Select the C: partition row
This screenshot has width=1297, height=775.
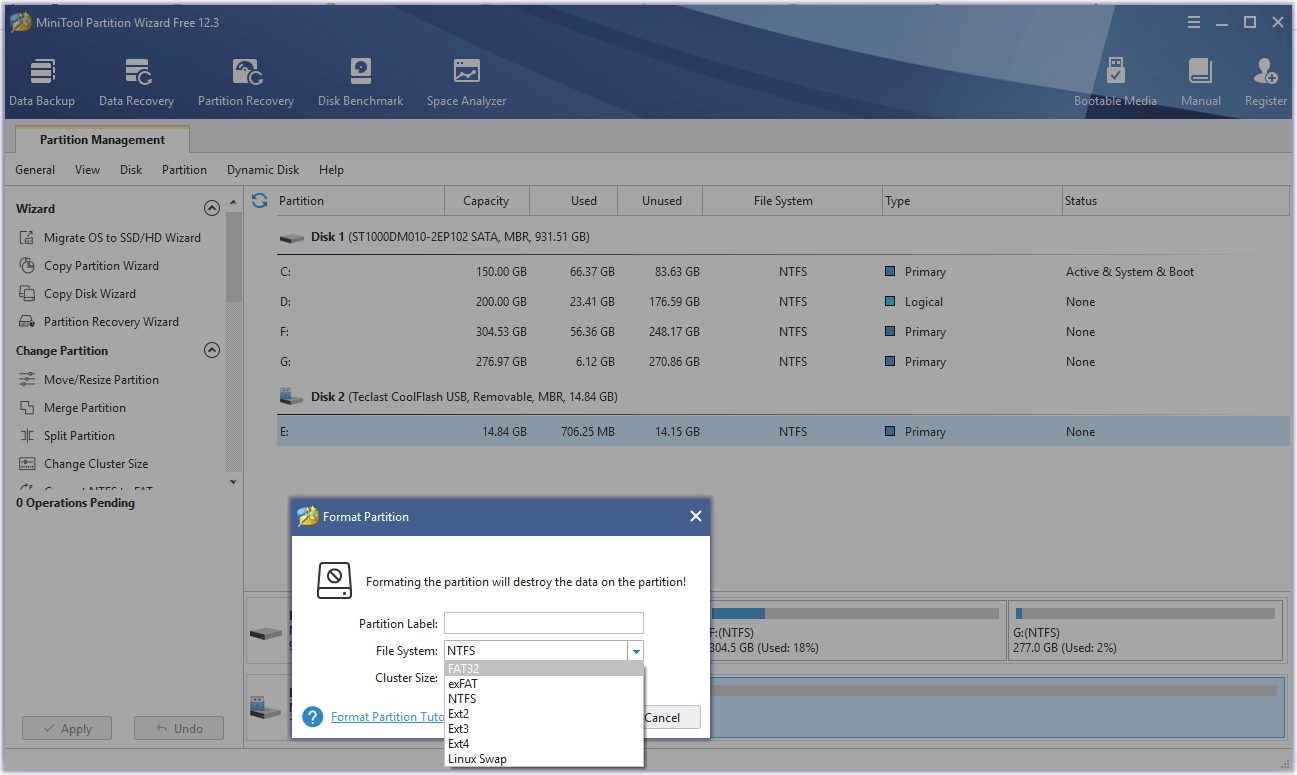tap(783, 272)
